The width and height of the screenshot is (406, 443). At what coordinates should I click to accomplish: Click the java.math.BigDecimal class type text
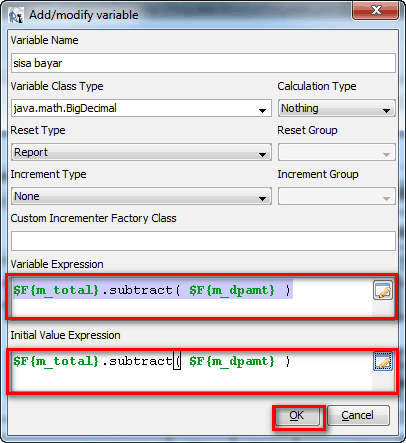click(65, 108)
